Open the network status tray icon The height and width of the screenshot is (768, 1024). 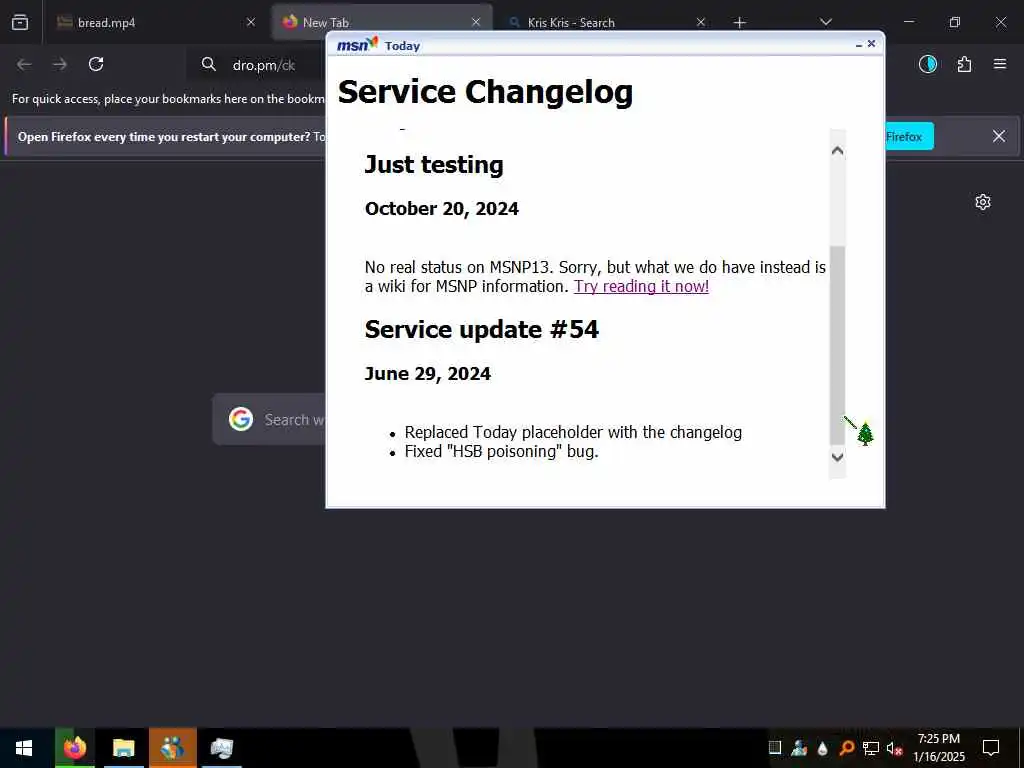tap(871, 748)
